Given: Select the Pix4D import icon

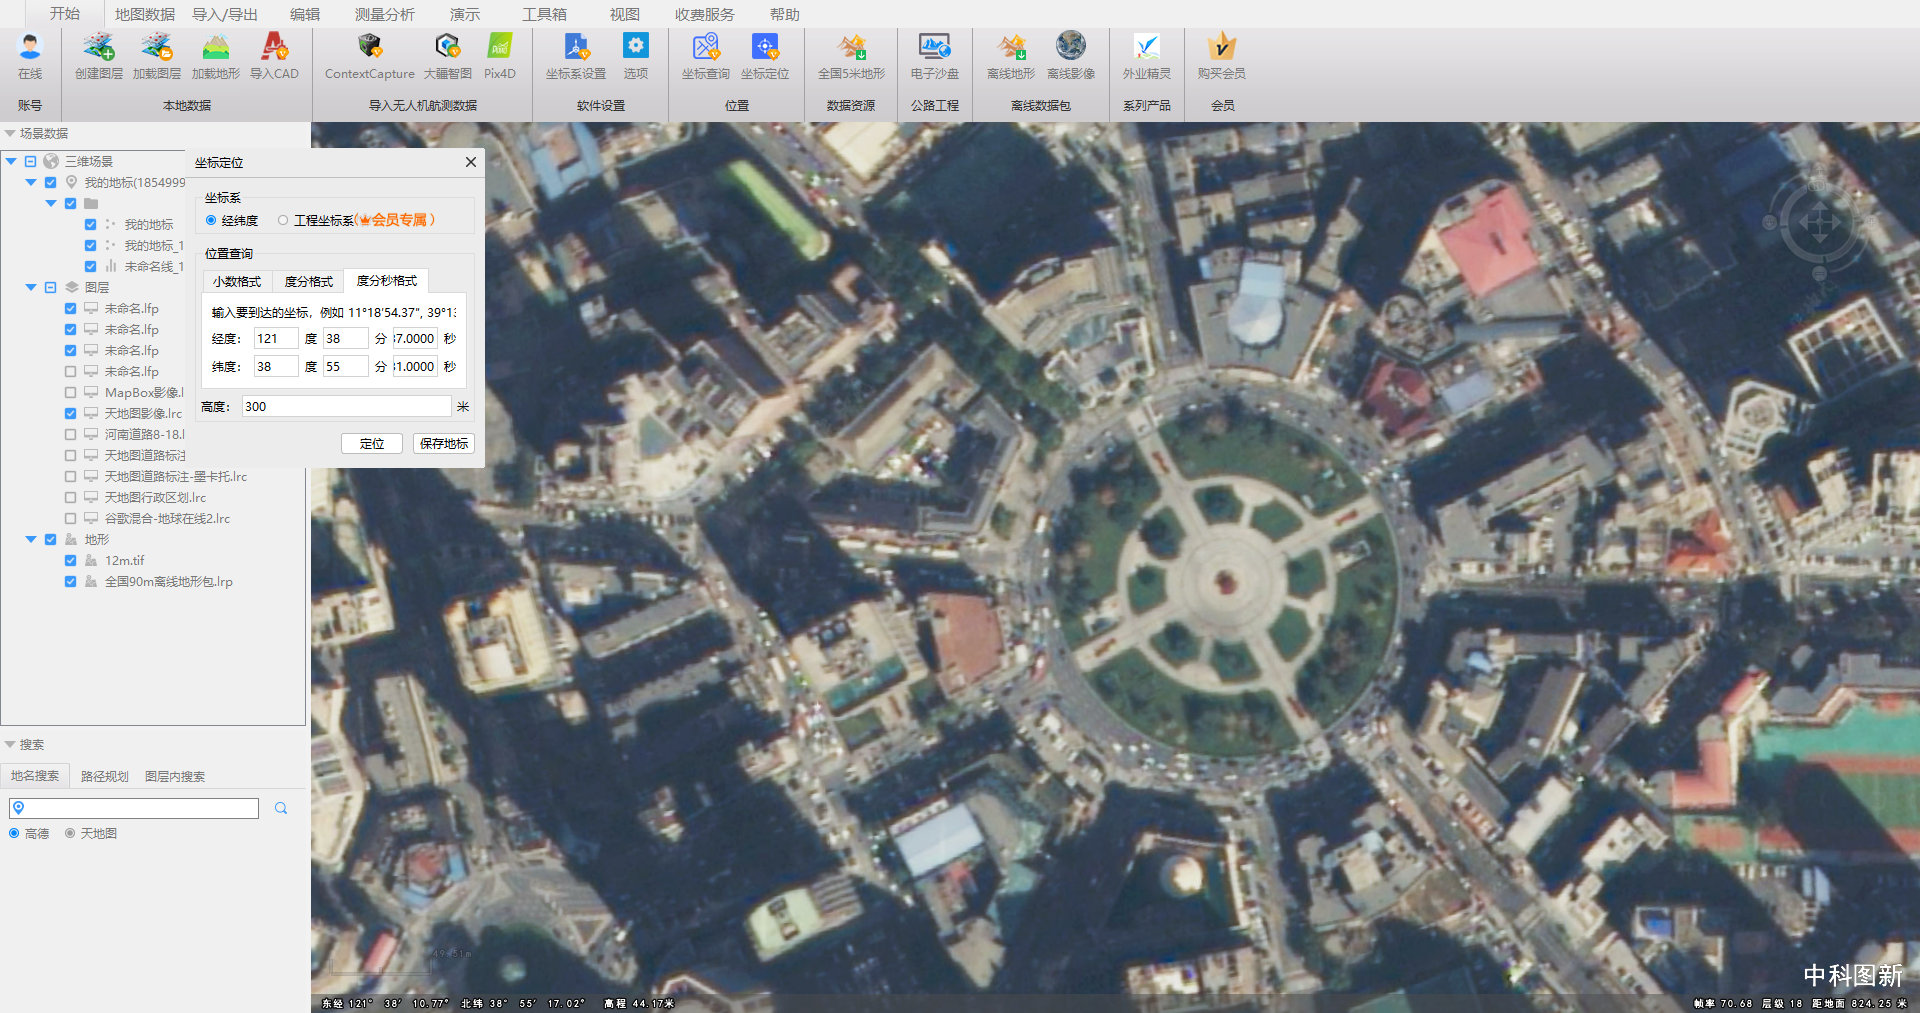Looking at the screenshot, I should [x=499, y=55].
